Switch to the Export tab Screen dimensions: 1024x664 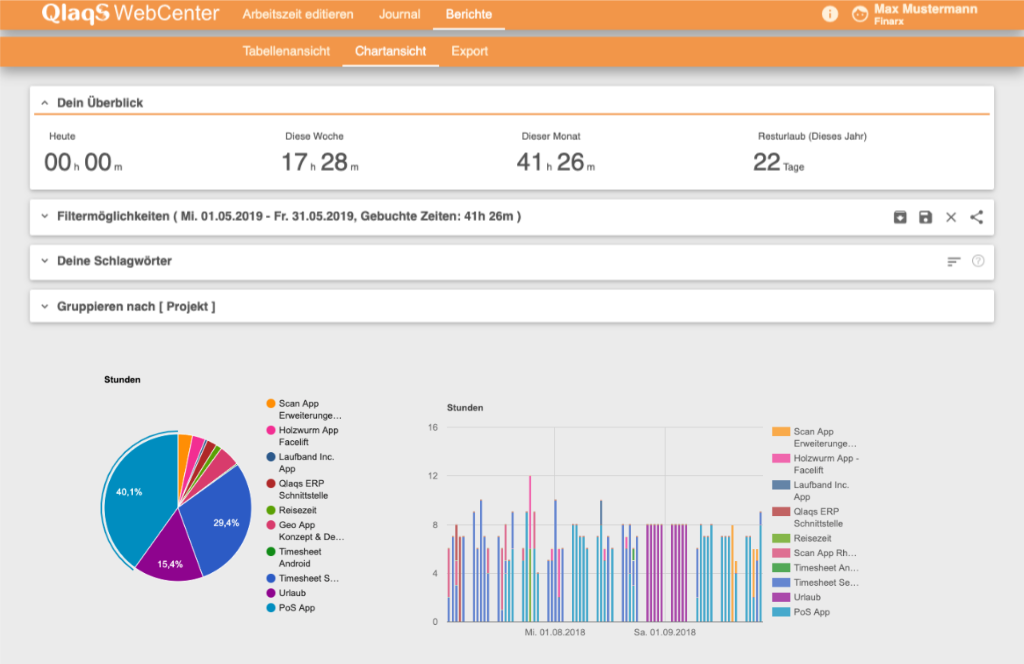point(470,51)
